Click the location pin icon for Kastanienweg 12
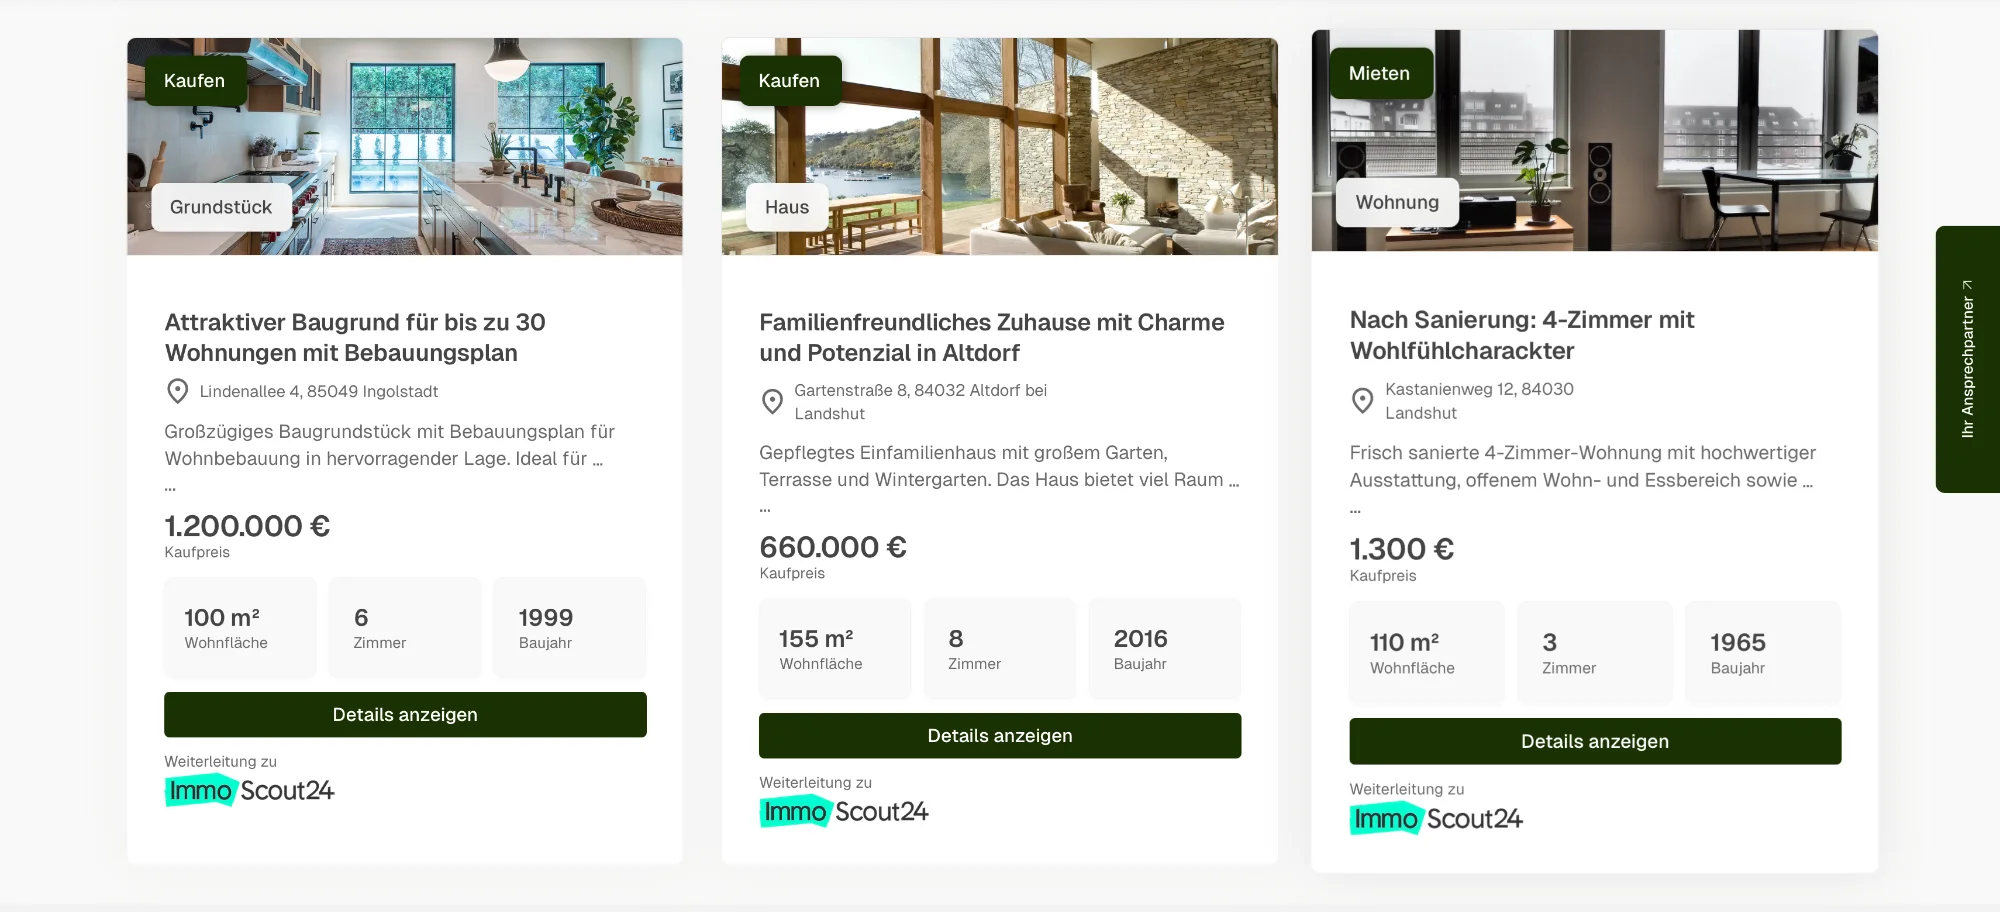Screen dimensions: 2000x912 click(x=1363, y=400)
